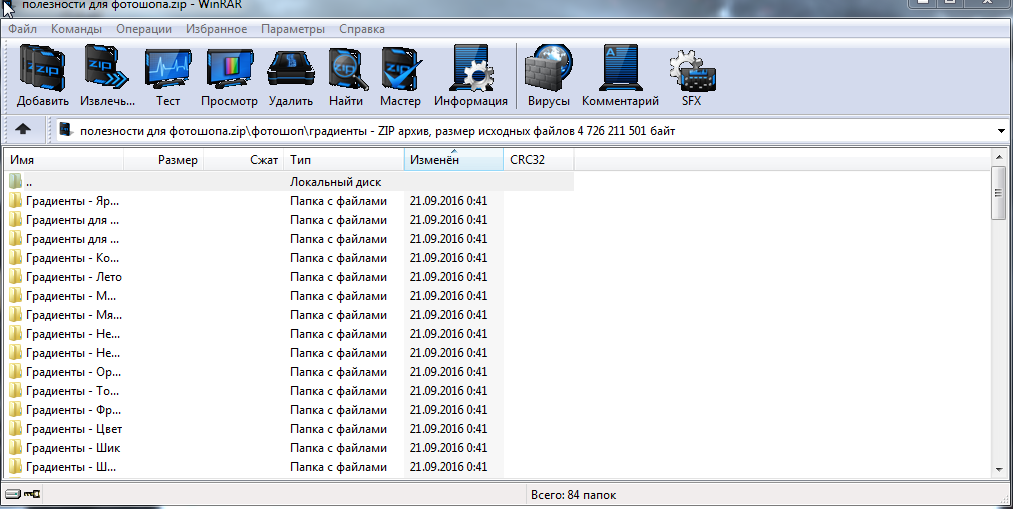This screenshot has width=1013, height=509.
Task: Click the disk drive icon in the status bar
Action: [14, 494]
